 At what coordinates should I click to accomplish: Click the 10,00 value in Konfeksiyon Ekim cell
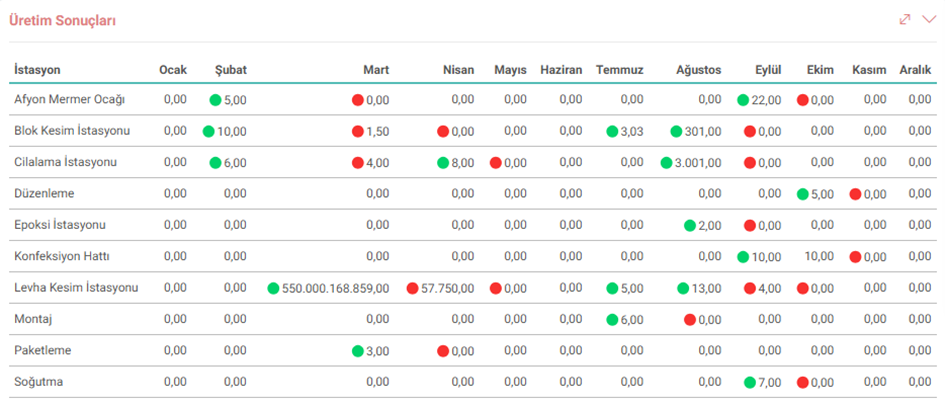[x=819, y=257]
